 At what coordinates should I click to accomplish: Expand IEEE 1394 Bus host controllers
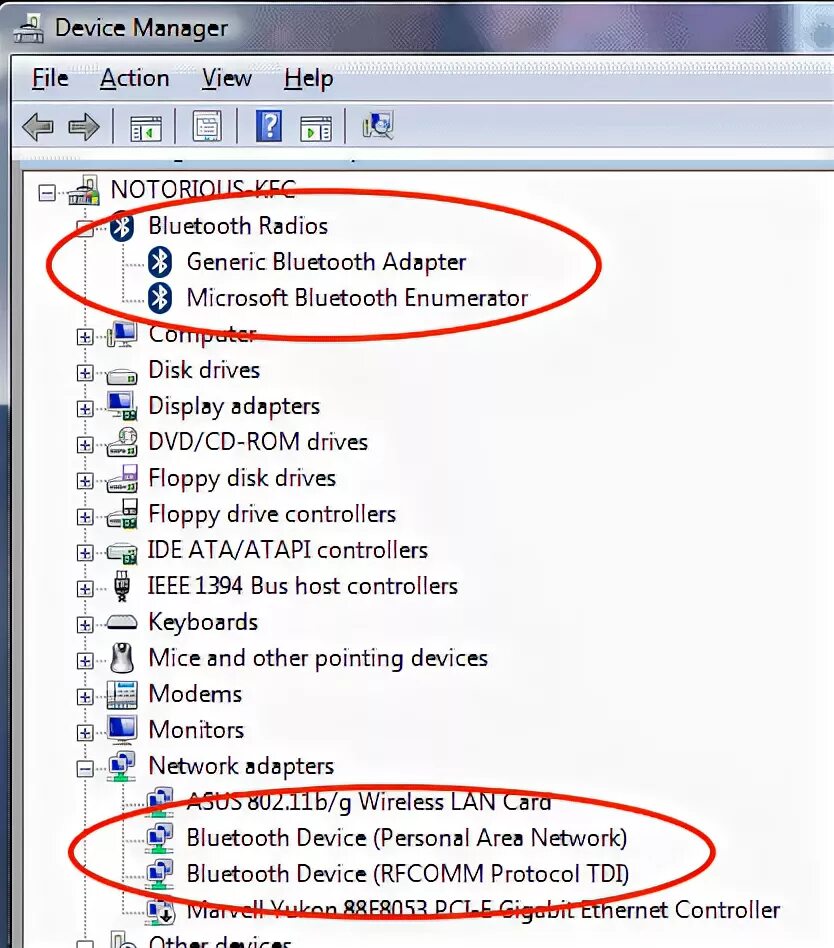point(85,589)
